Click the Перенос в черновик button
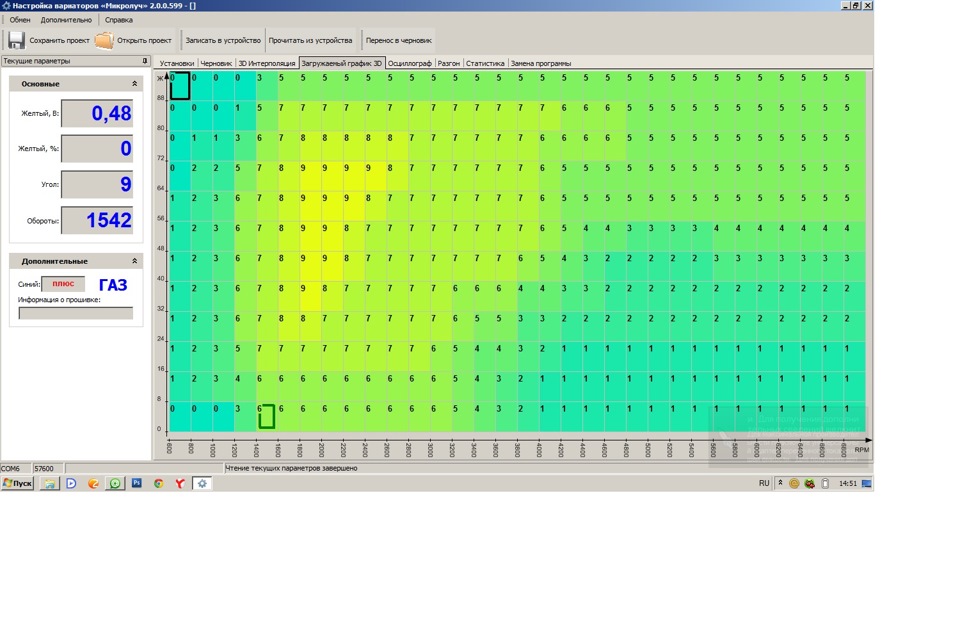The height and width of the screenshot is (637, 960). point(399,40)
